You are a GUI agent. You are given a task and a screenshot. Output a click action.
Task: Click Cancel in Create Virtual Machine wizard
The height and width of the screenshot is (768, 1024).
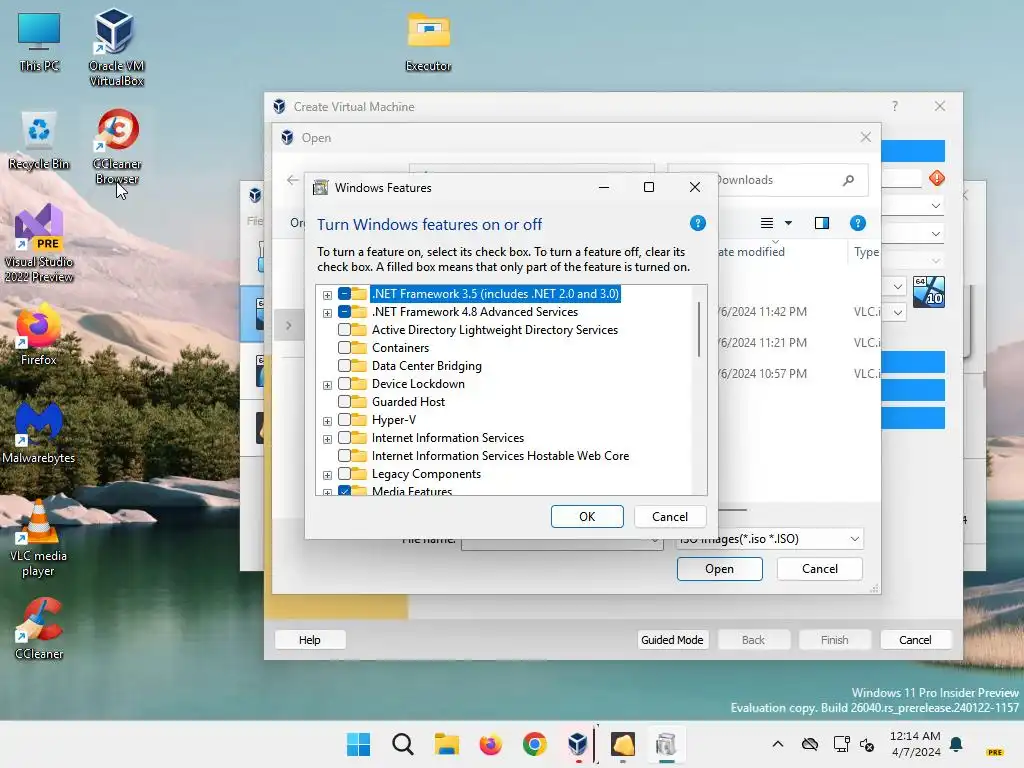point(915,640)
